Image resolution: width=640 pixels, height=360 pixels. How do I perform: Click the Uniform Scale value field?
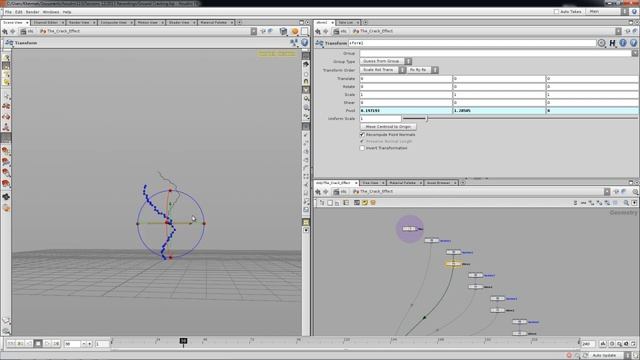[380, 118]
